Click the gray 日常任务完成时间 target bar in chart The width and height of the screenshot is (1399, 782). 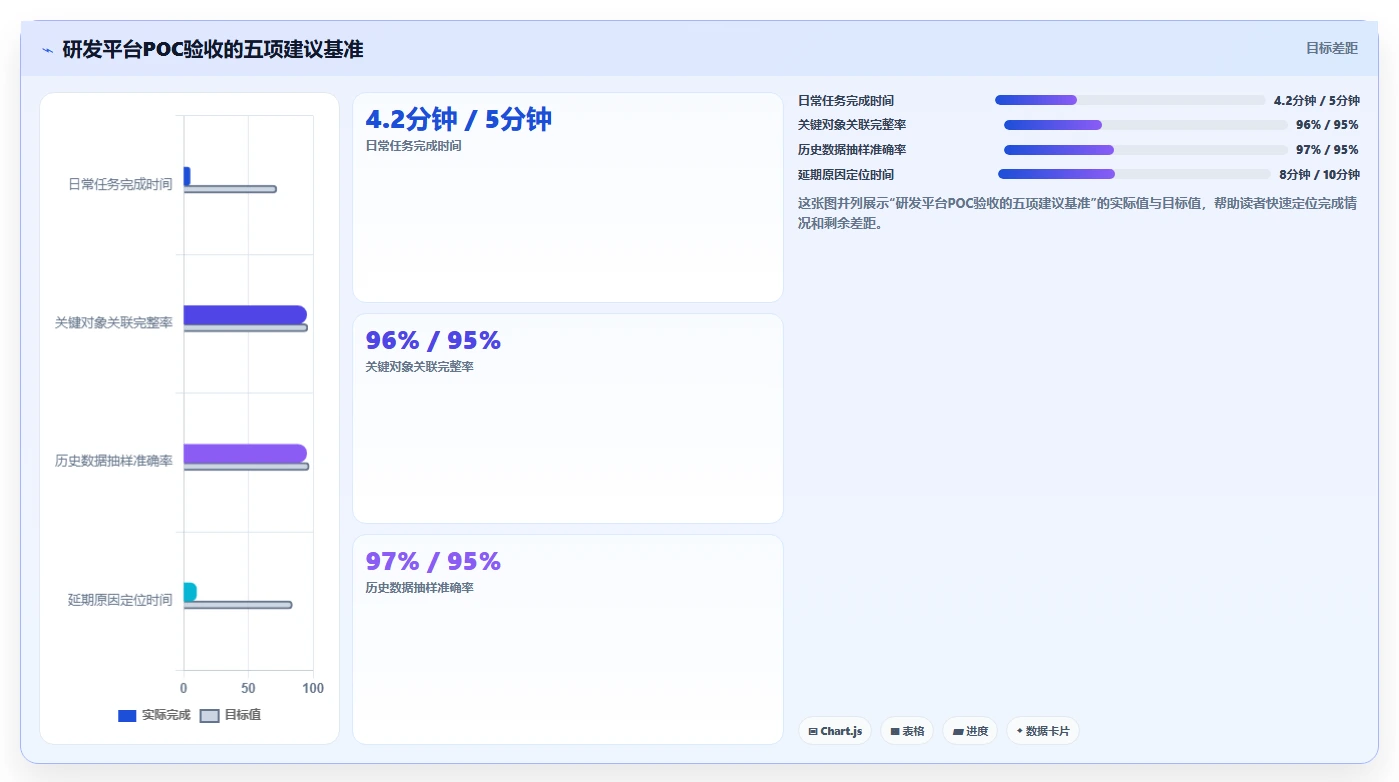coord(230,189)
